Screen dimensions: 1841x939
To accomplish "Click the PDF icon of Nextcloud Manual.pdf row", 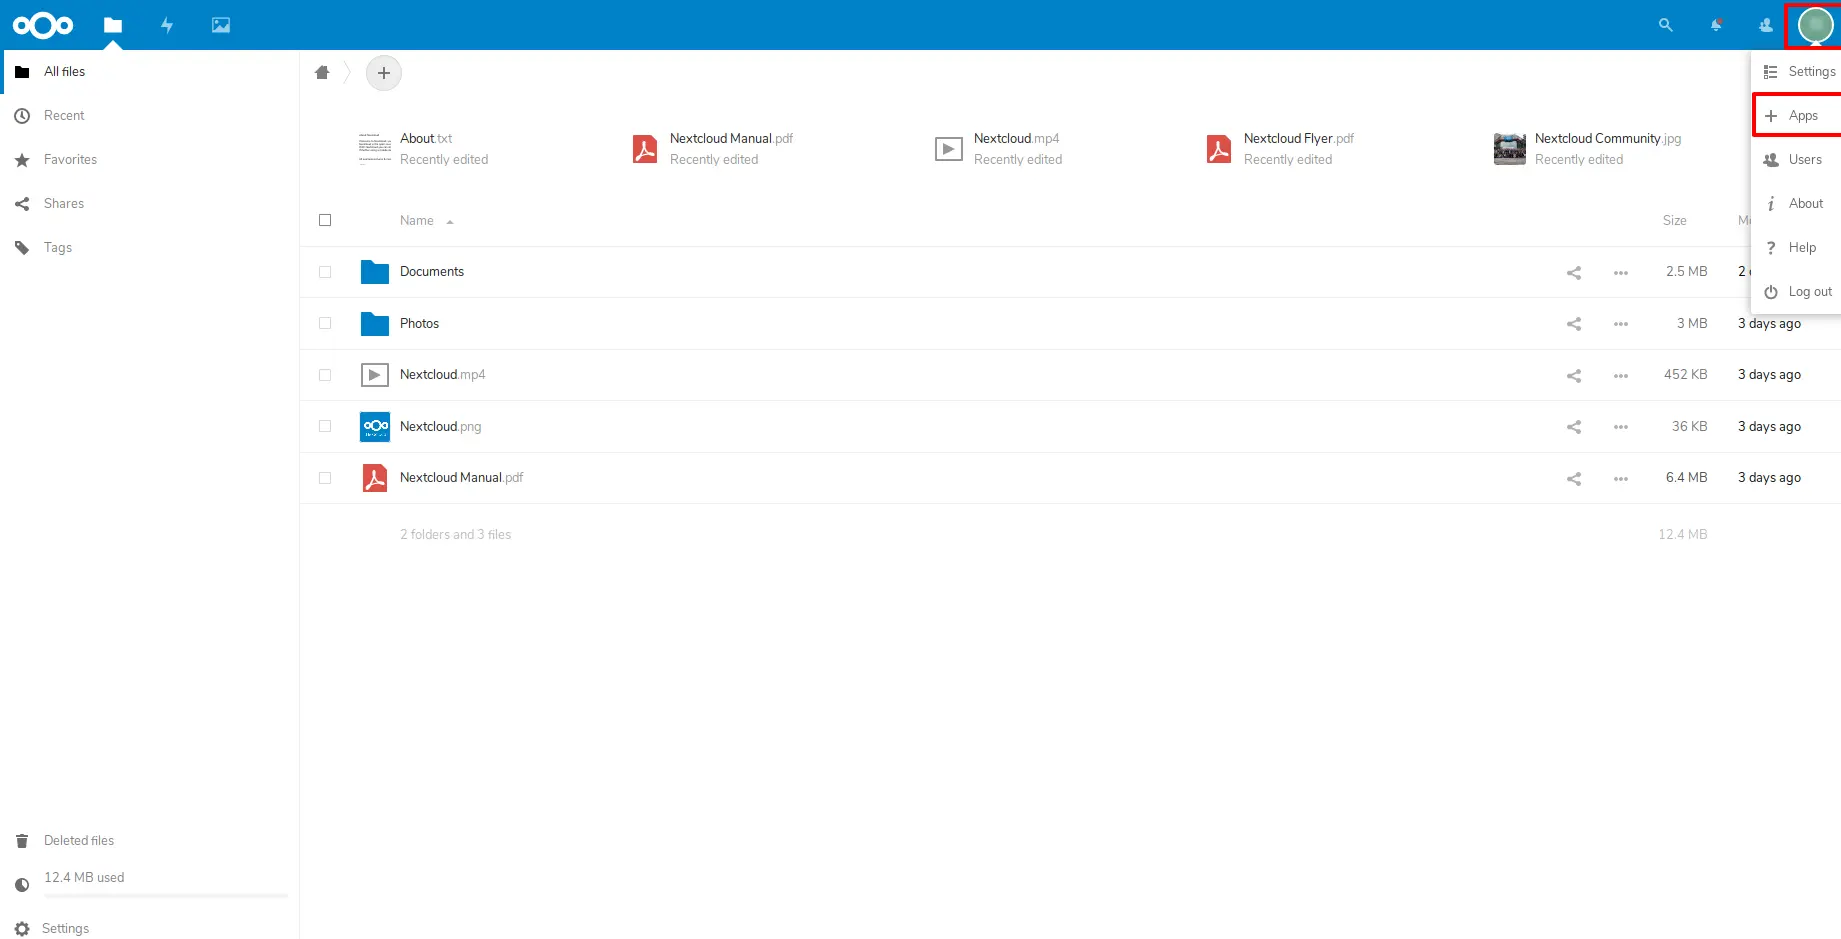I will click(375, 478).
